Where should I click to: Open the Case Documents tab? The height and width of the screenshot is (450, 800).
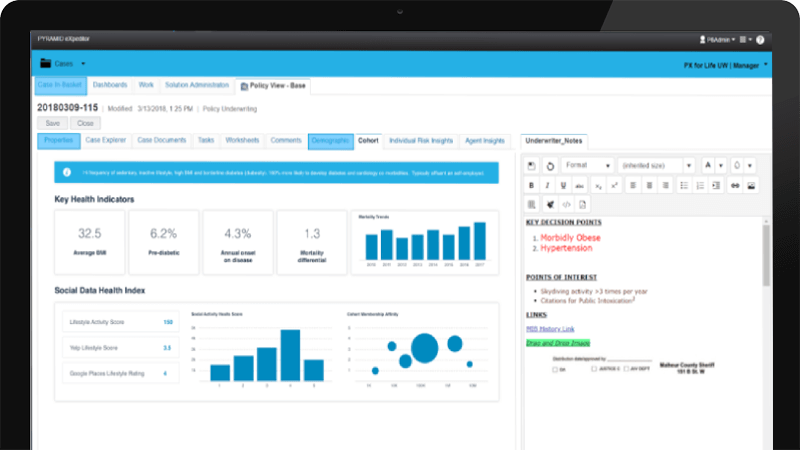[x=162, y=140]
